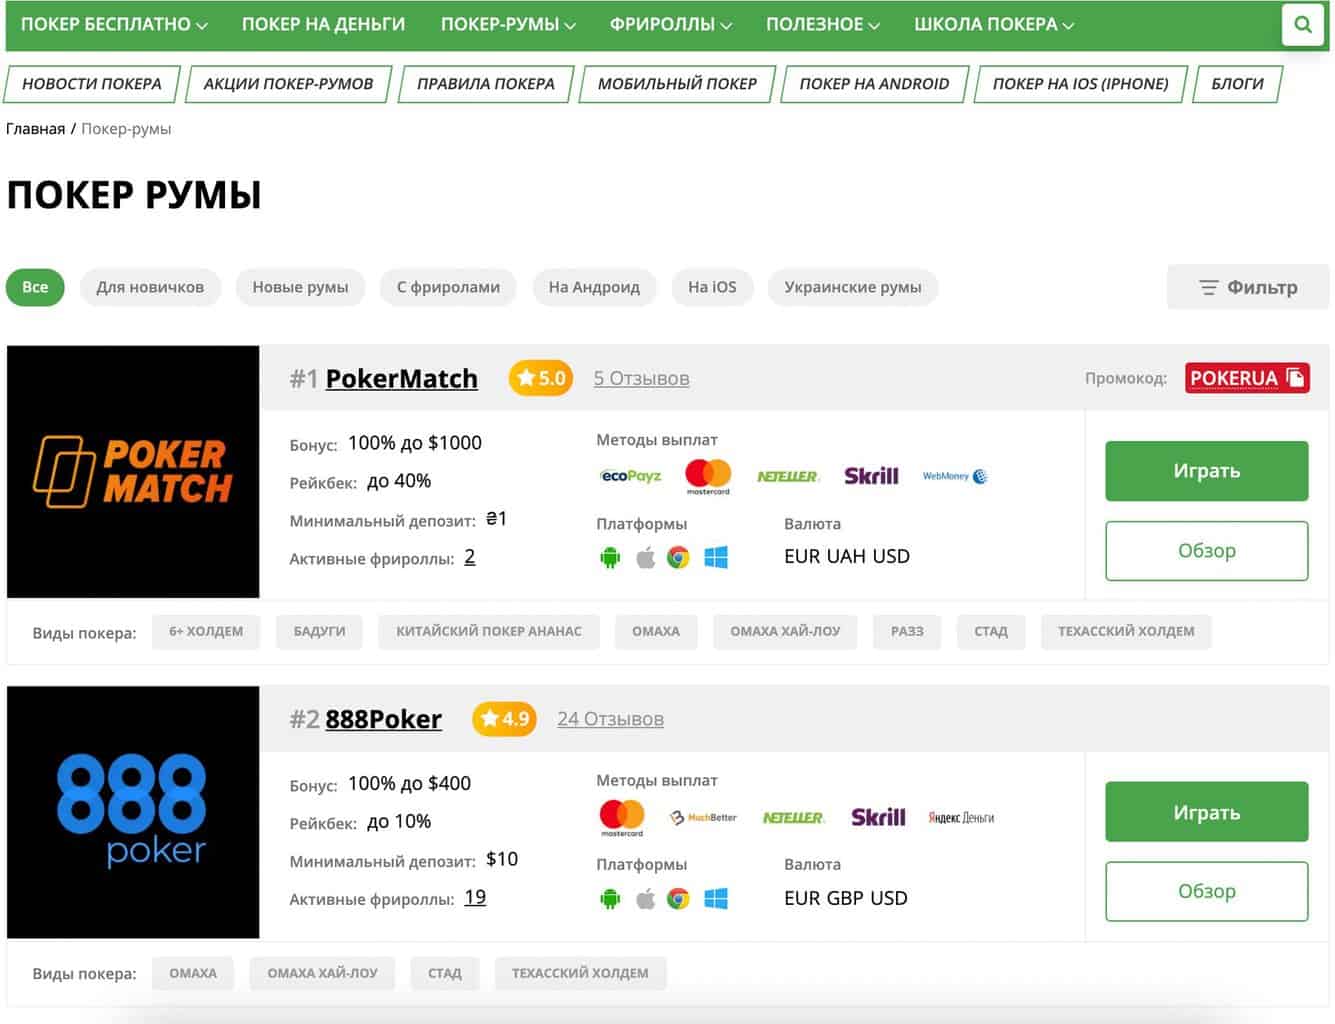Click PokerMatch Android platform icon
This screenshot has width=1335, height=1024.
coord(610,558)
